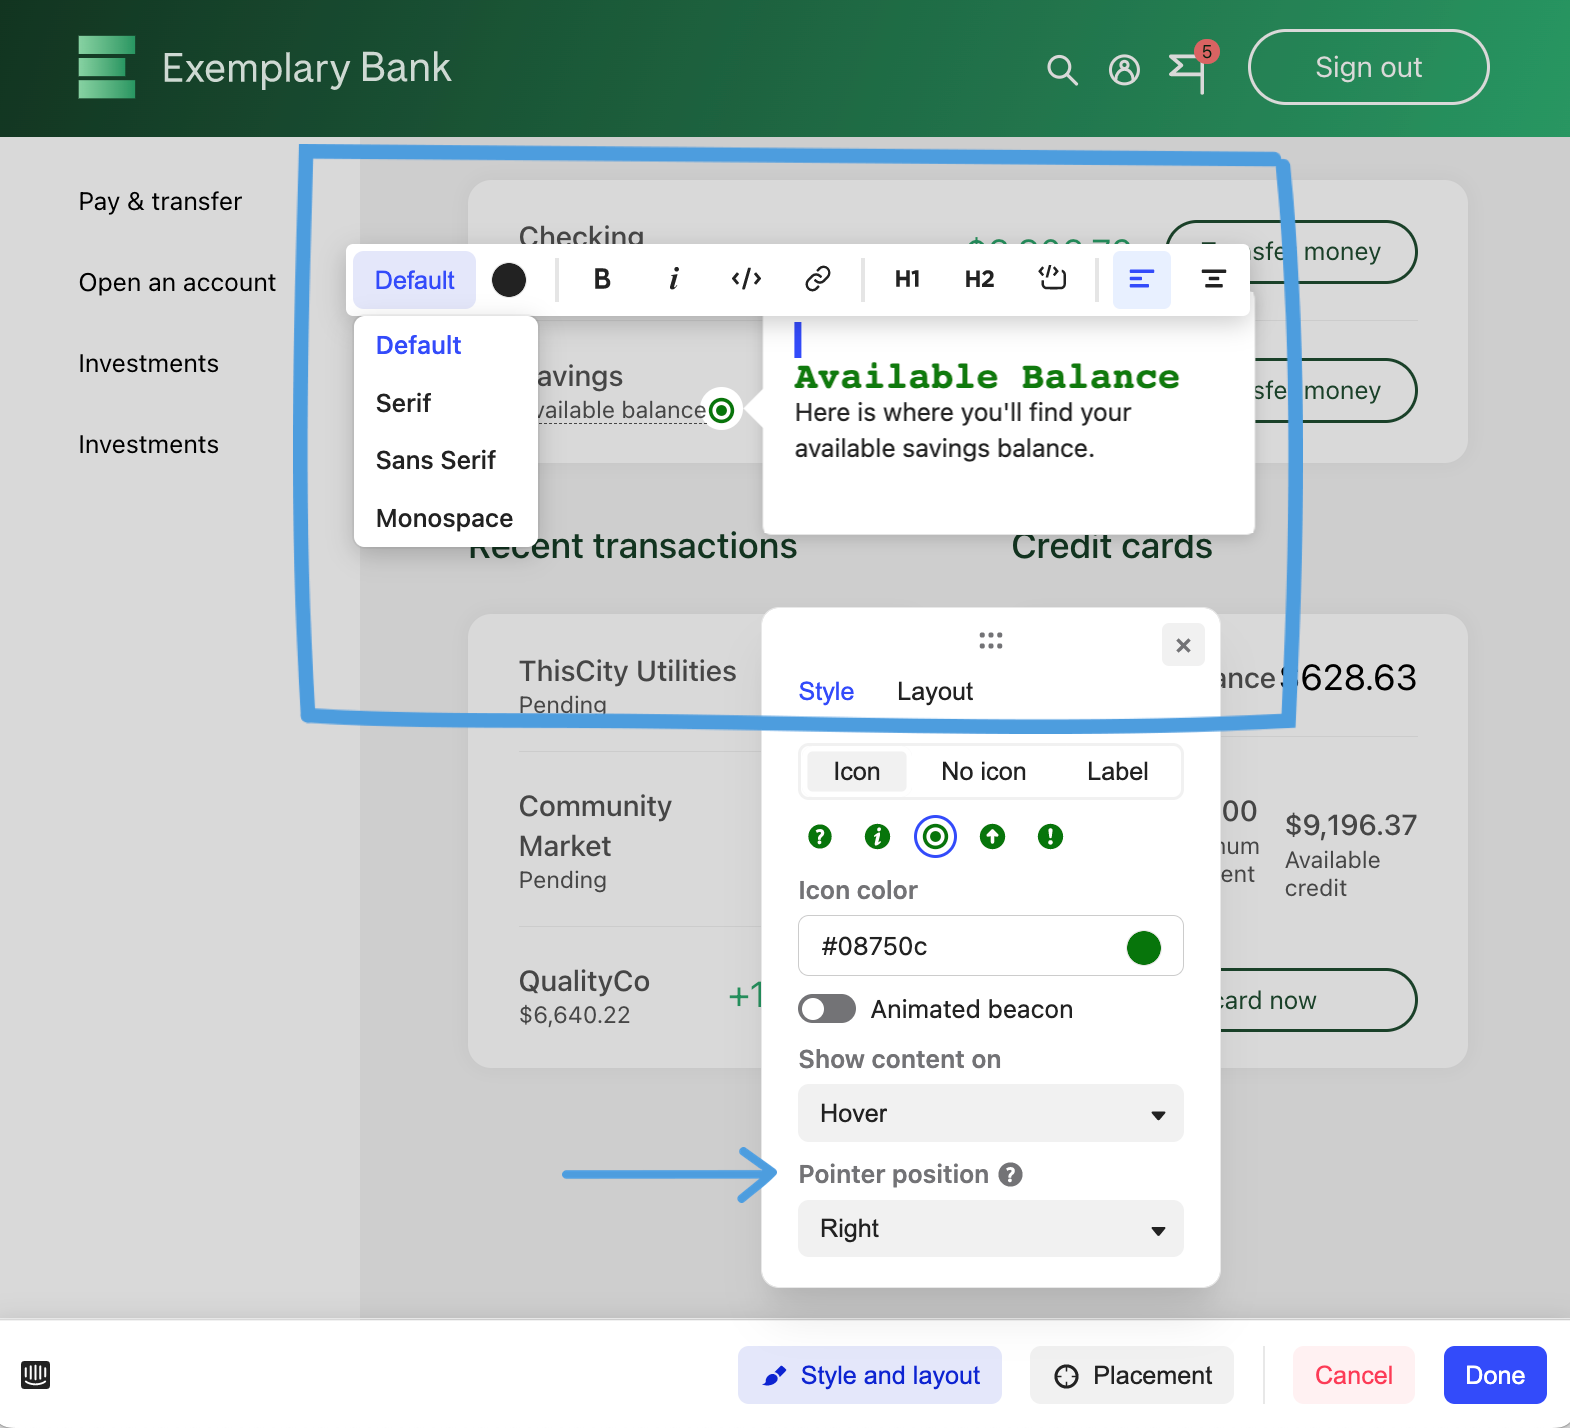Open the Pointer position dropdown
1570x1428 pixels.
coord(990,1229)
